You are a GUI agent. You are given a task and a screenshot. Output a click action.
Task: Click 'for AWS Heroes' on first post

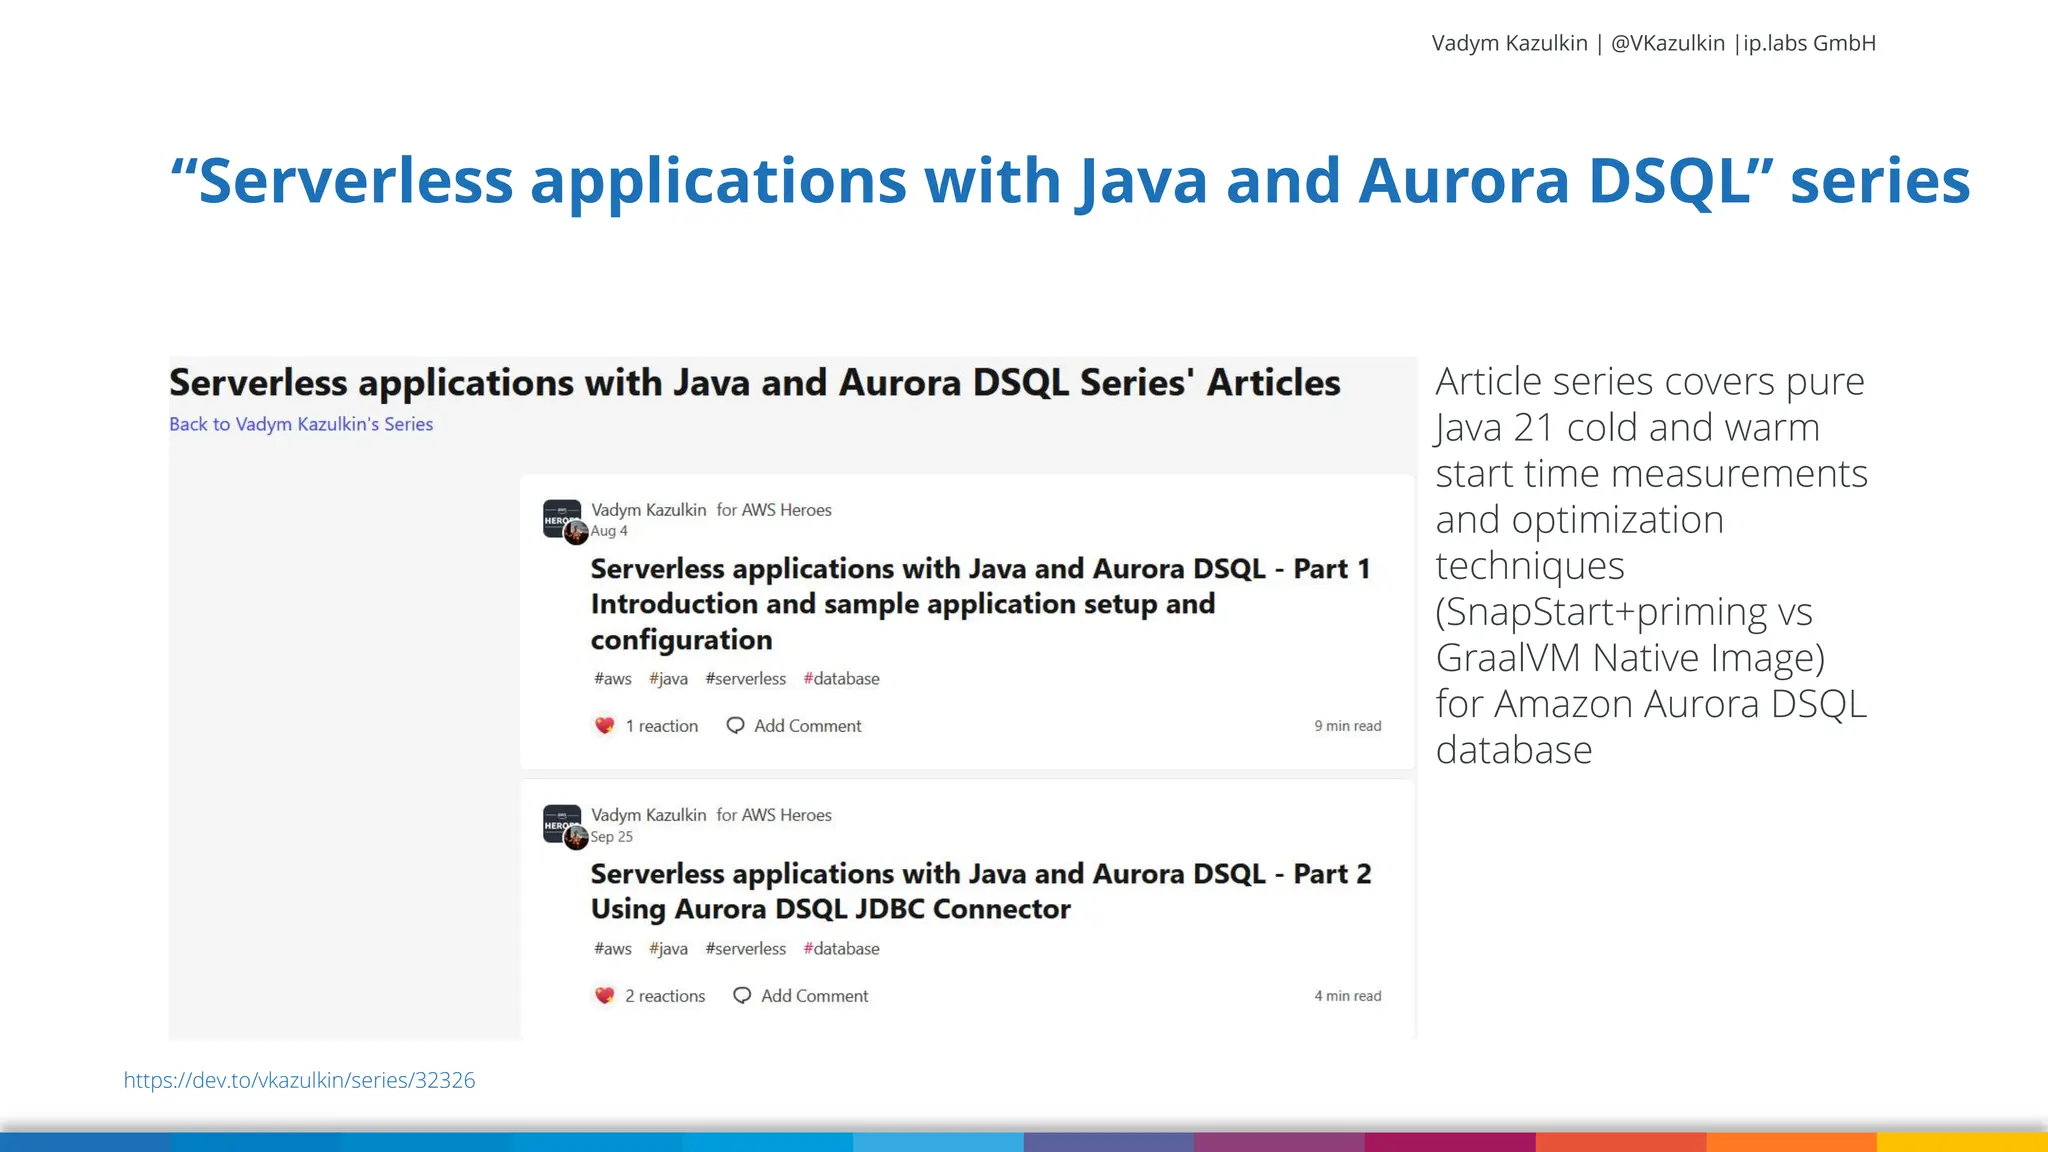click(774, 510)
